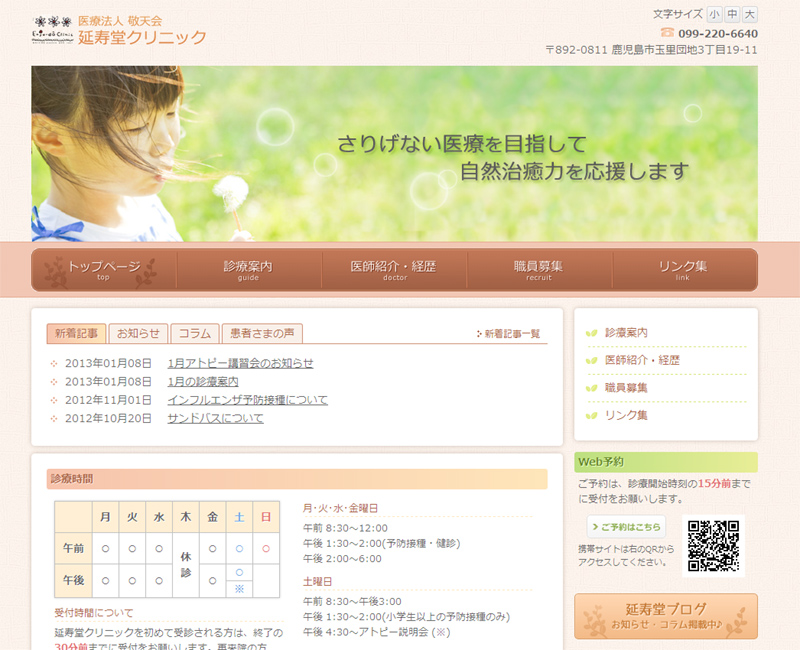This screenshot has height=650, width=800.
Task: Click the date 2012年11月01日
Action: [108, 400]
